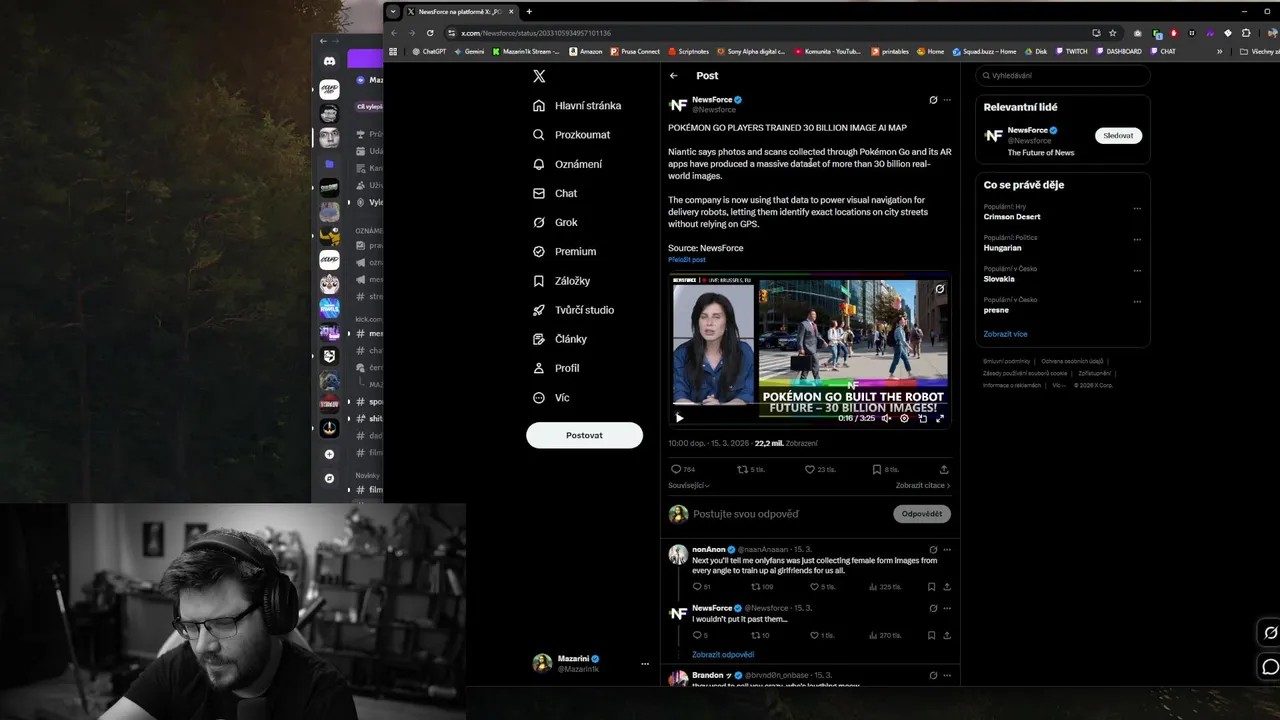
Task: Open more options for Slovakia trend
Action: coord(1137,271)
